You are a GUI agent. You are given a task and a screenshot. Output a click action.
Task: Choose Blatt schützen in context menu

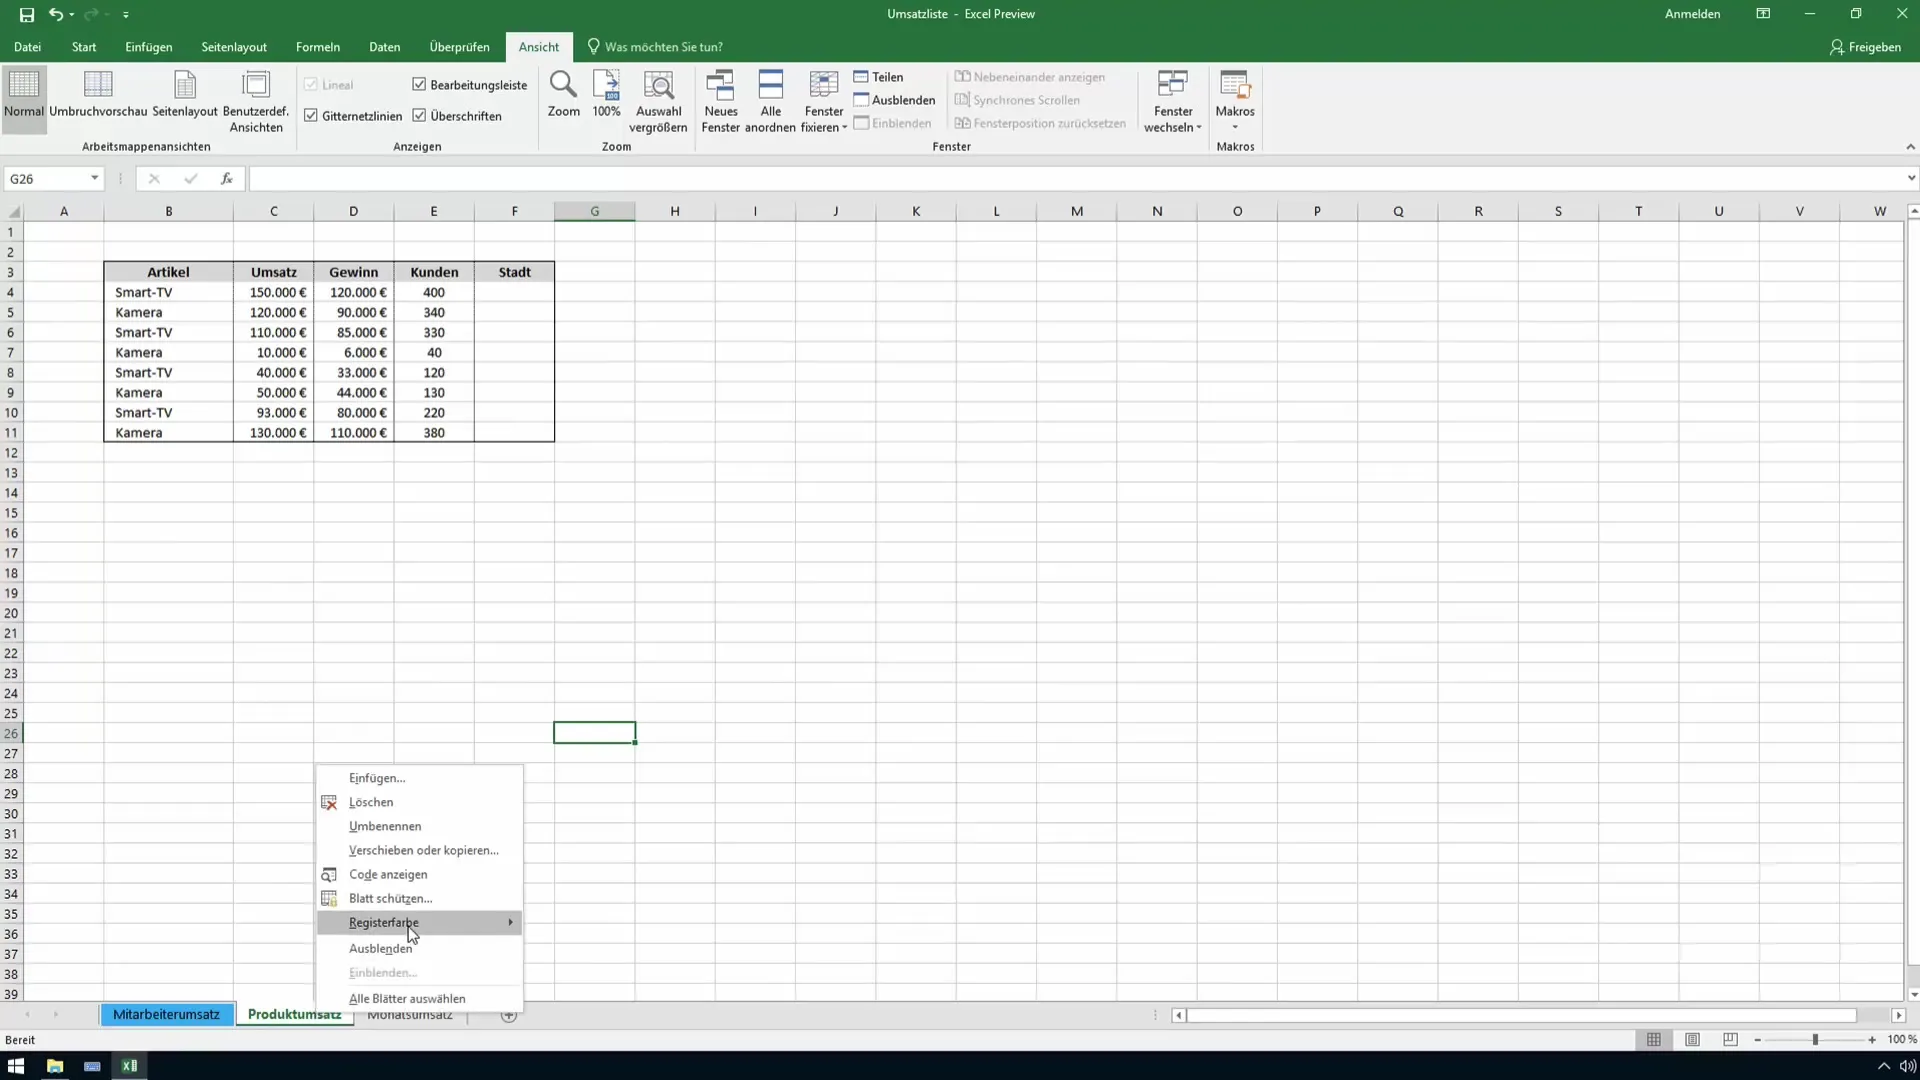(419, 898)
